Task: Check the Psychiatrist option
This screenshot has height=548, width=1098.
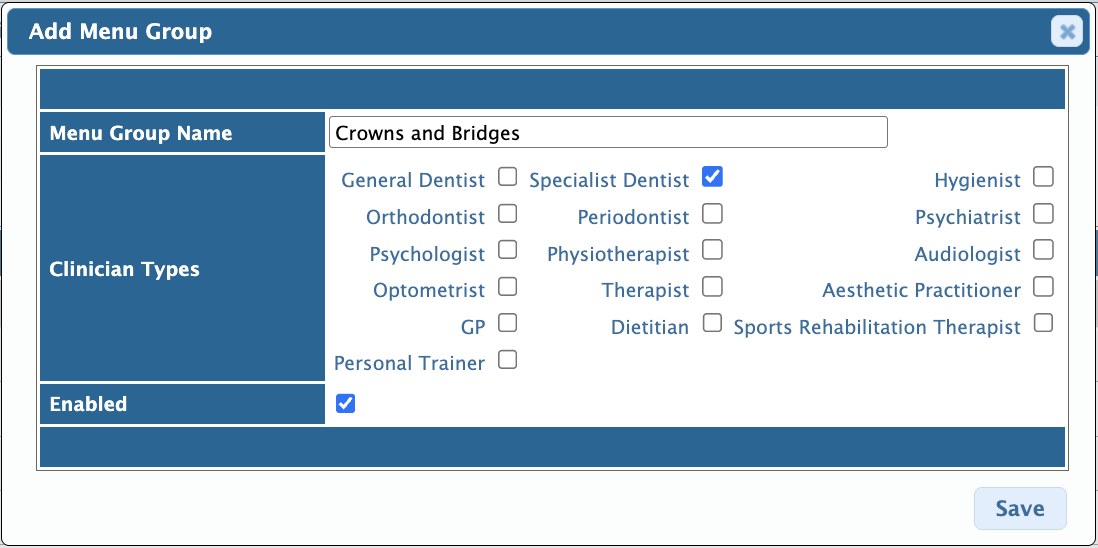Action: (1043, 213)
